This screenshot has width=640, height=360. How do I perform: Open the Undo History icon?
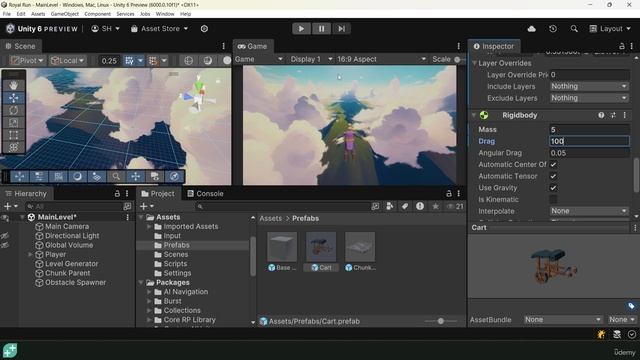pos(553,29)
